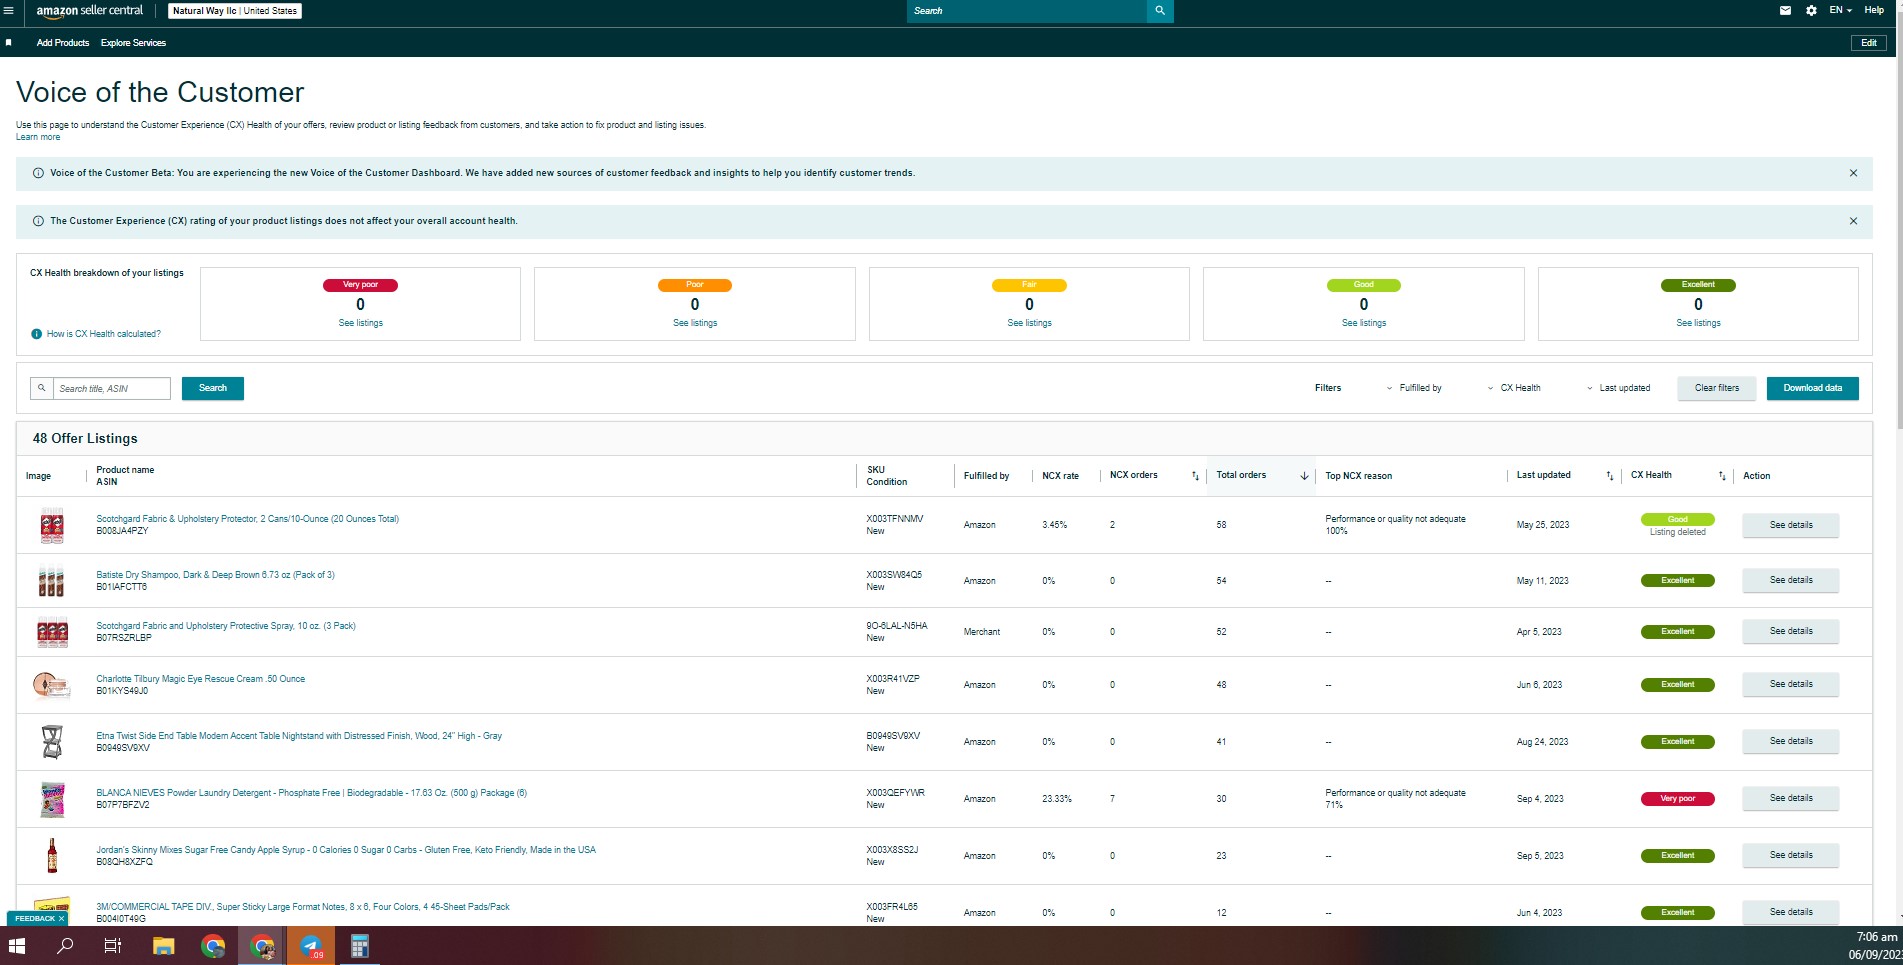Open the hamburger navigation menu
This screenshot has height=965, width=1903.
pyautogui.click(x=9, y=11)
